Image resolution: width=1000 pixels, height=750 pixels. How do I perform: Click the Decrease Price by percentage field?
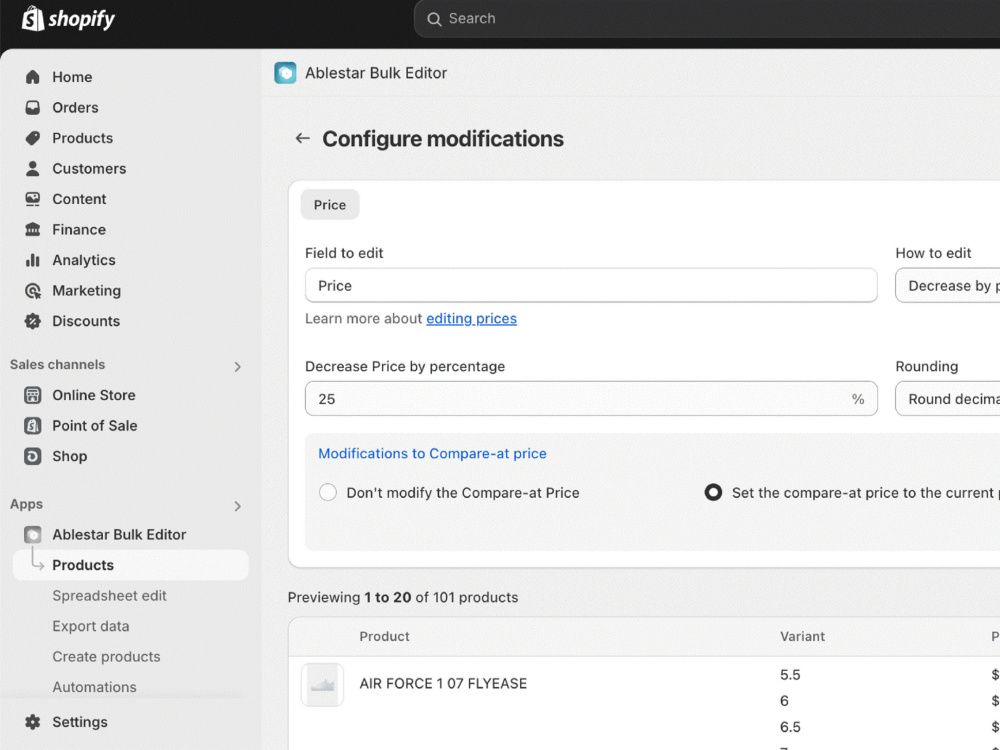[x=591, y=399]
